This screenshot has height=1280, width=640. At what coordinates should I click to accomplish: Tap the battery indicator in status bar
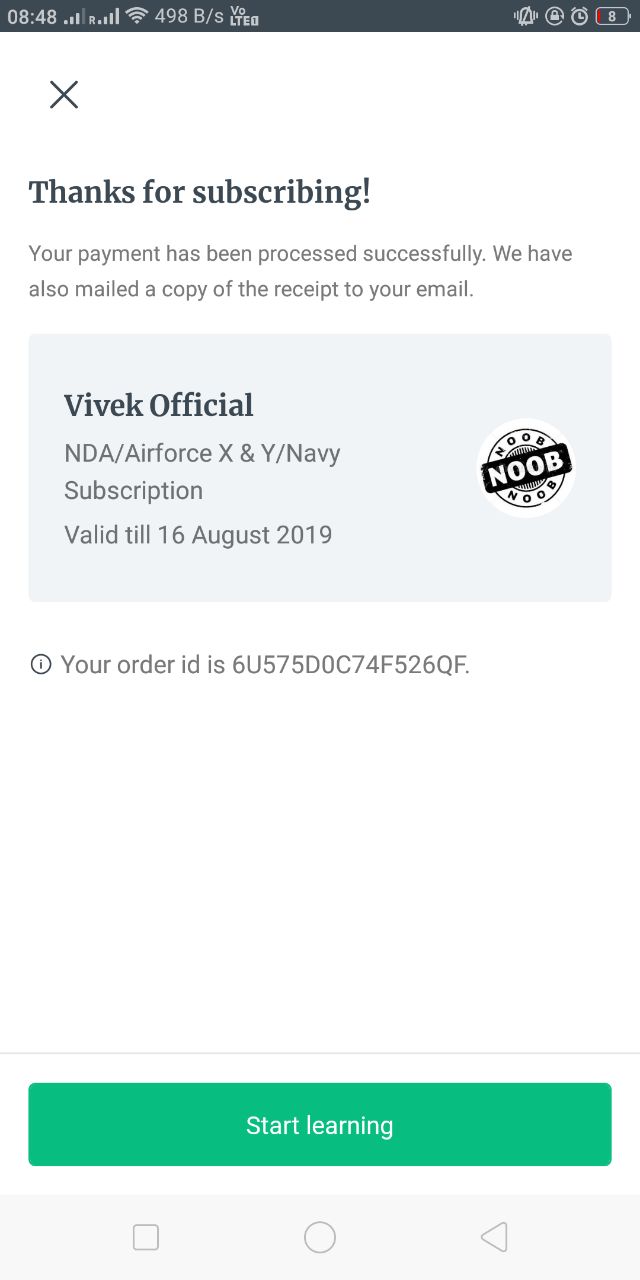(x=612, y=16)
